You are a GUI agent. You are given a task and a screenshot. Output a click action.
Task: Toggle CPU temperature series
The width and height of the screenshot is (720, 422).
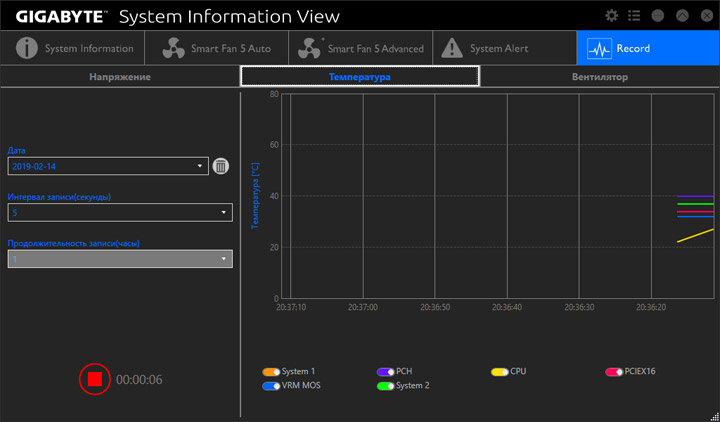click(x=500, y=372)
